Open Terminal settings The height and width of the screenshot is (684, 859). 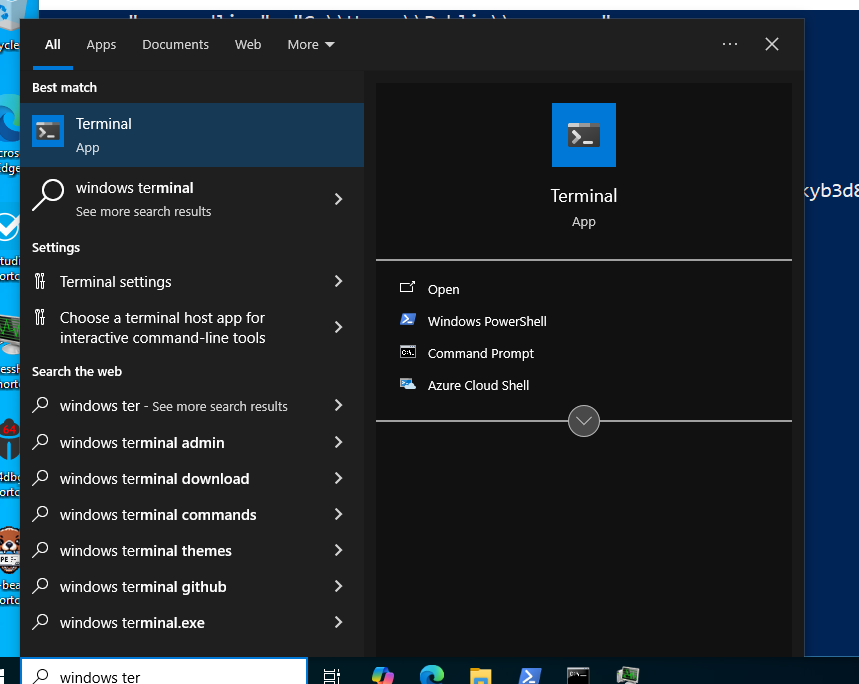tap(192, 281)
